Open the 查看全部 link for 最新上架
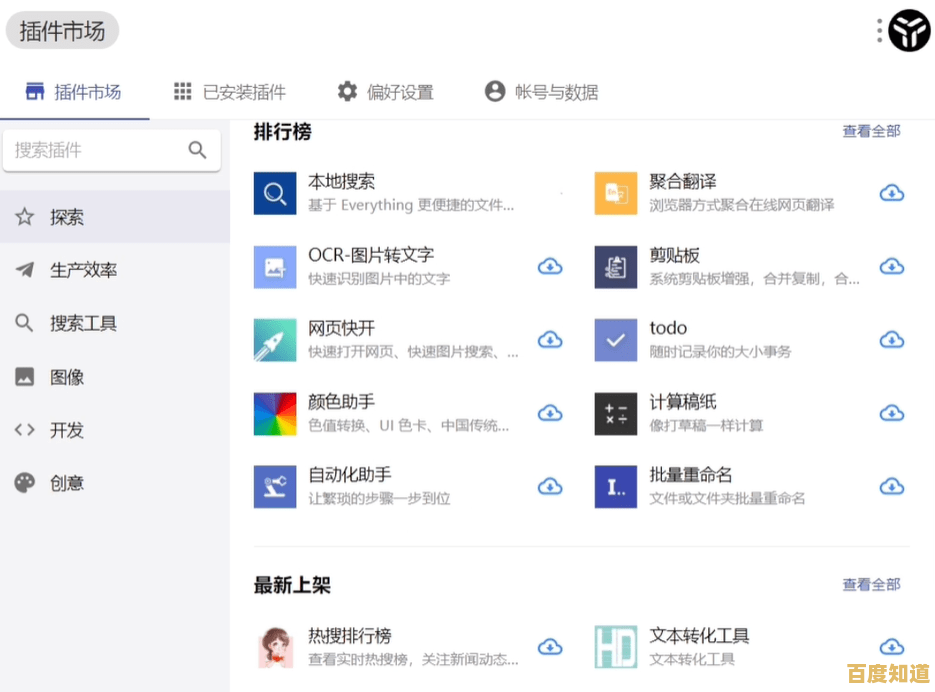The image size is (935, 692). [870, 585]
